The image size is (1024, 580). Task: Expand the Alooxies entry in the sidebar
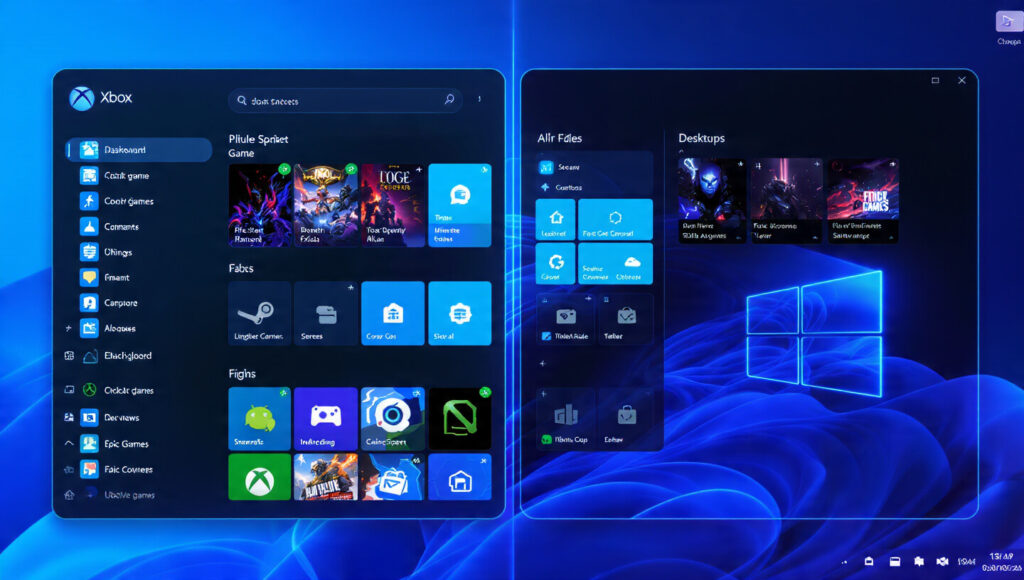click(68, 328)
